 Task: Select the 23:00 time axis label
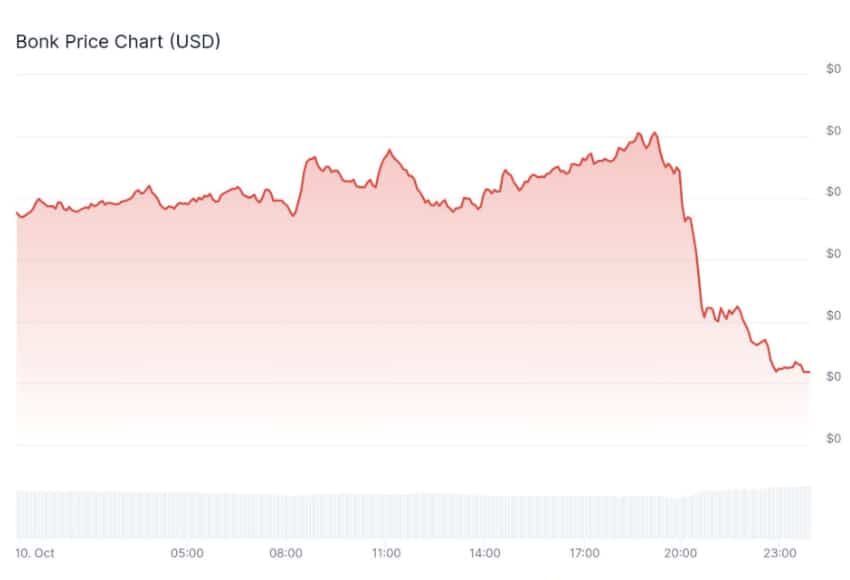coord(780,553)
